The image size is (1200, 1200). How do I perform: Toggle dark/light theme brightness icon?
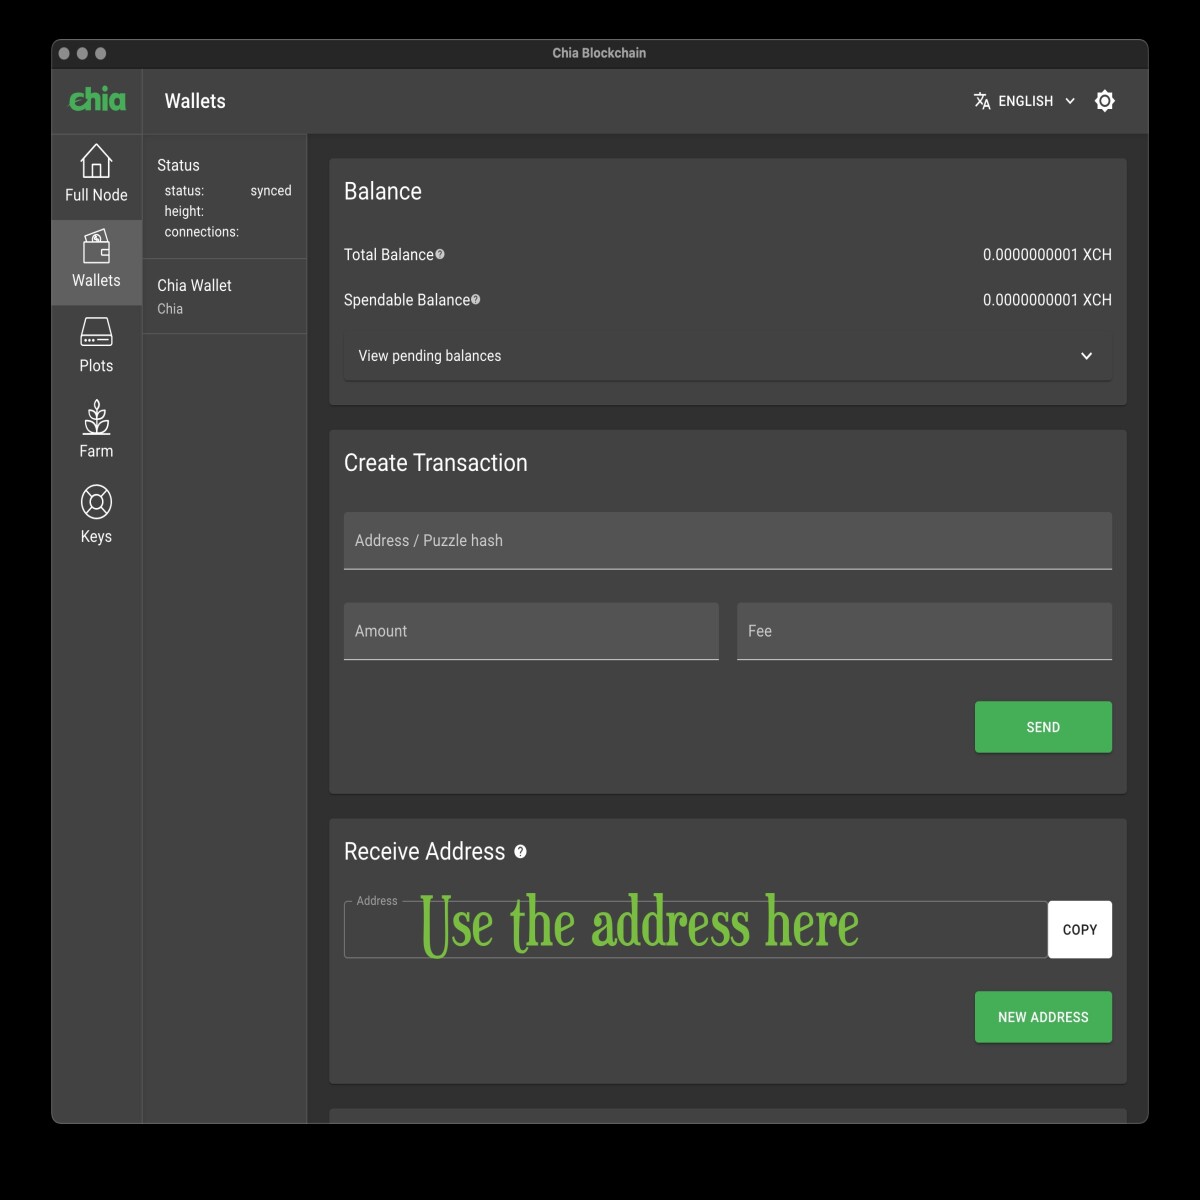1104,101
